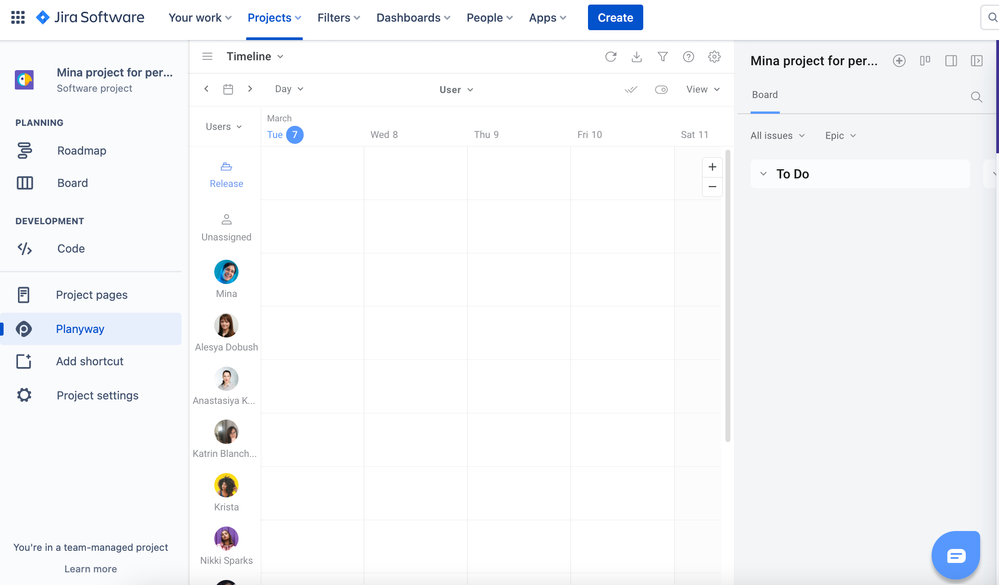999x585 pixels.
Task: Open the Filters menu
Action: point(339,18)
